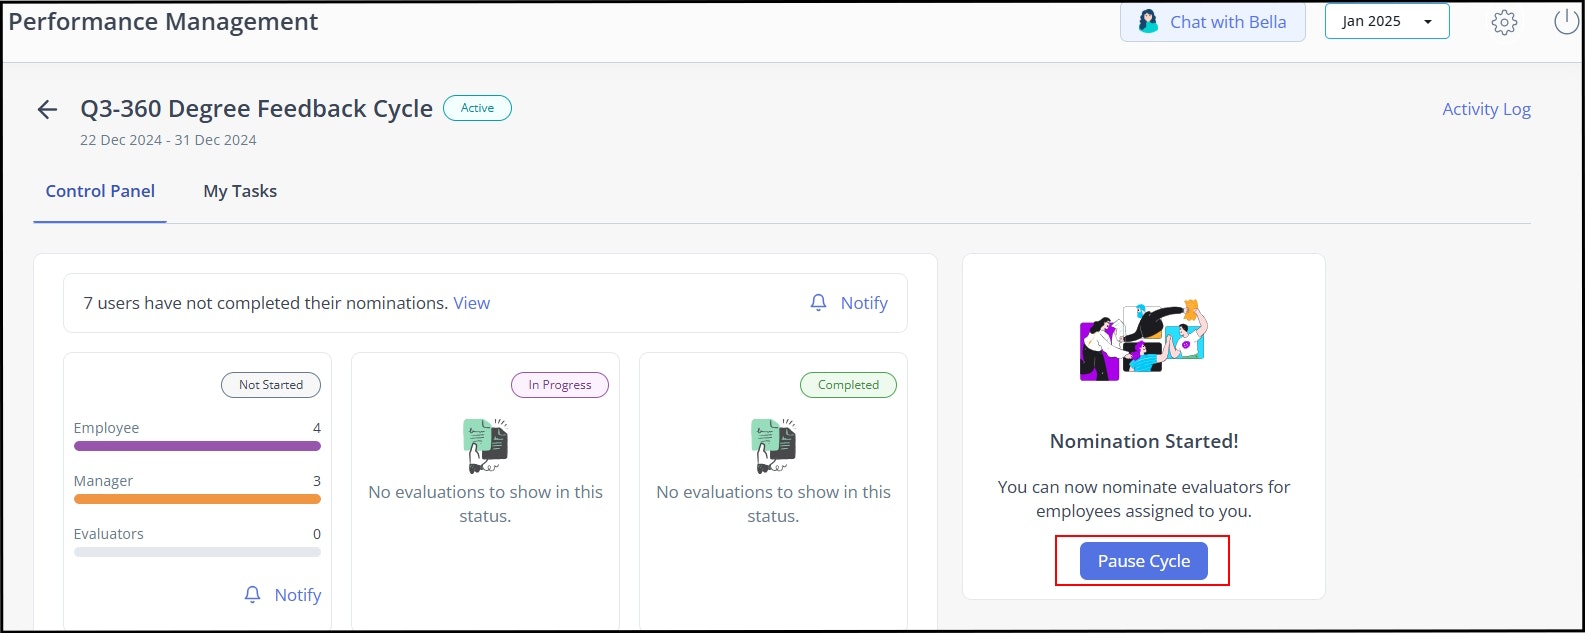The height and width of the screenshot is (633, 1585).
Task: Open the settings gear
Action: click(1504, 21)
